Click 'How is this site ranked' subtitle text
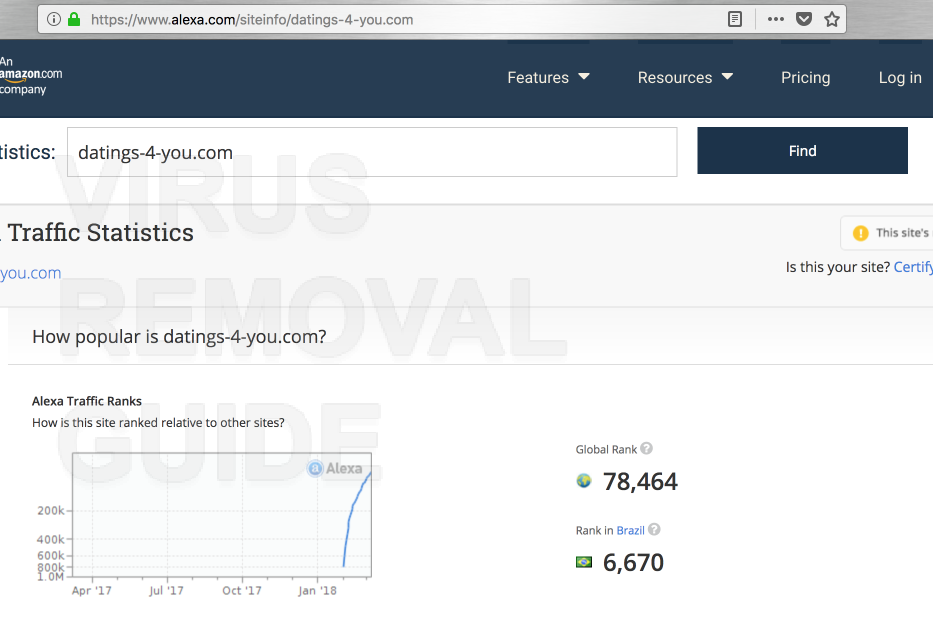The width and height of the screenshot is (933, 637). pos(158,423)
